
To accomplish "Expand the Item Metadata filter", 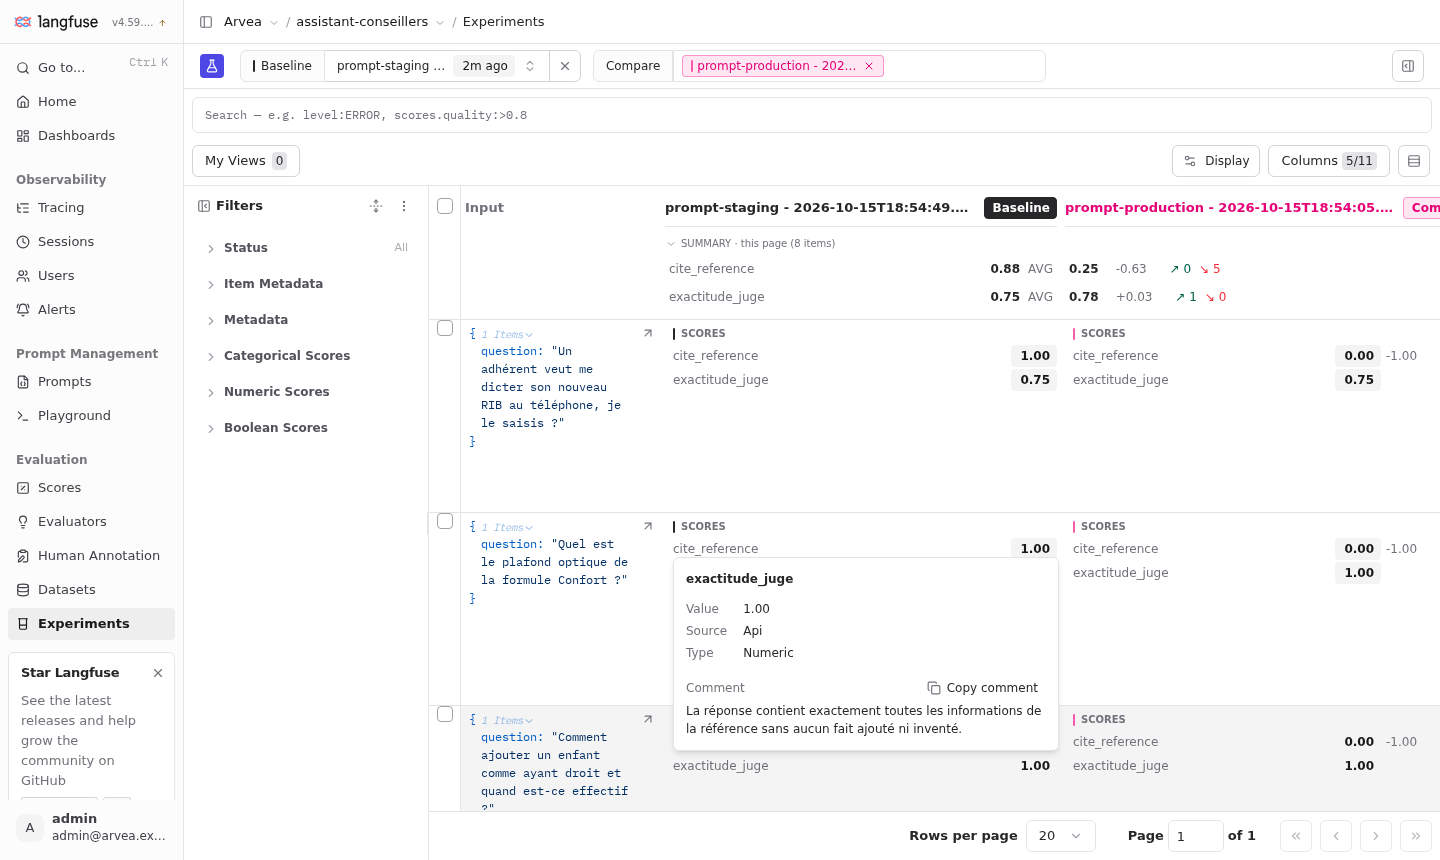I will (306, 284).
